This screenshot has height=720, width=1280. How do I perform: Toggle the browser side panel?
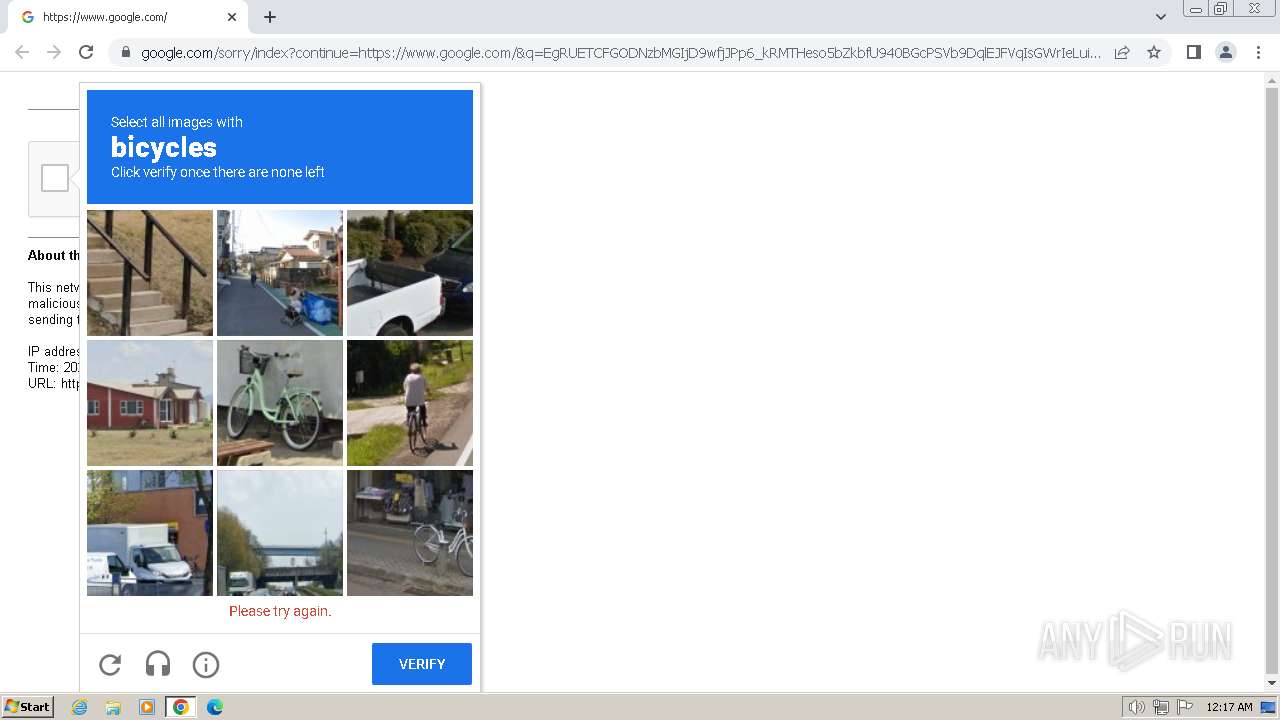pyautogui.click(x=1193, y=52)
